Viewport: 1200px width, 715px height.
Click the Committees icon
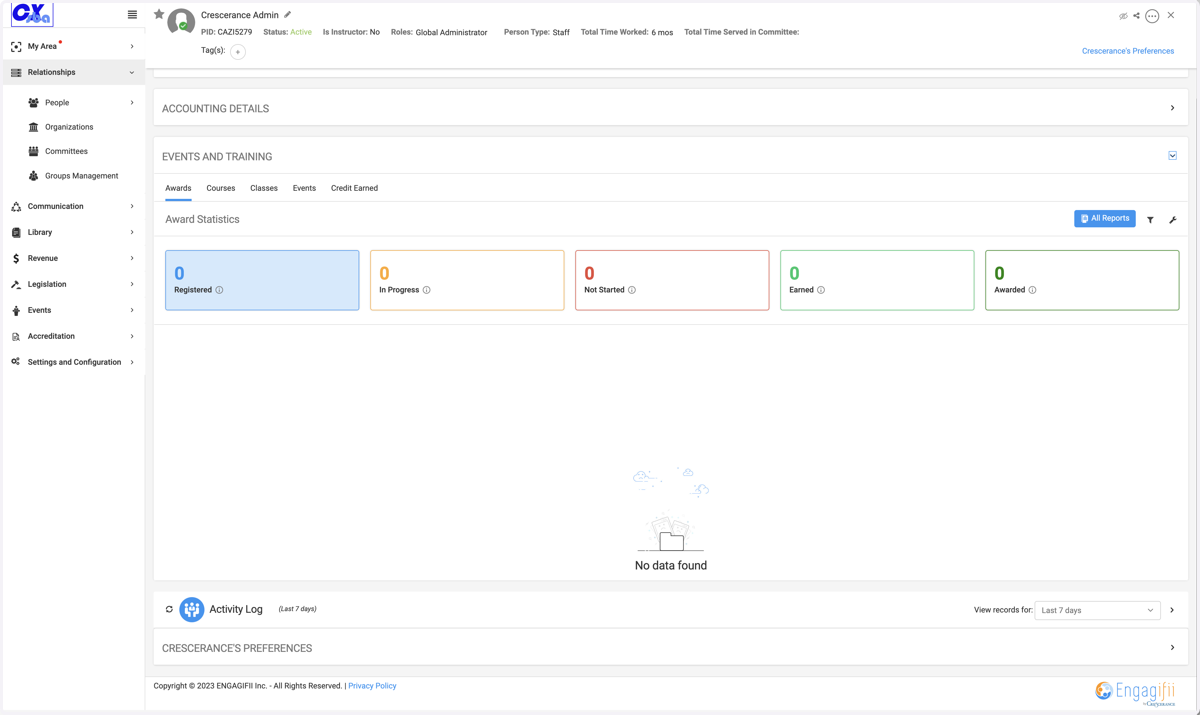(x=33, y=151)
